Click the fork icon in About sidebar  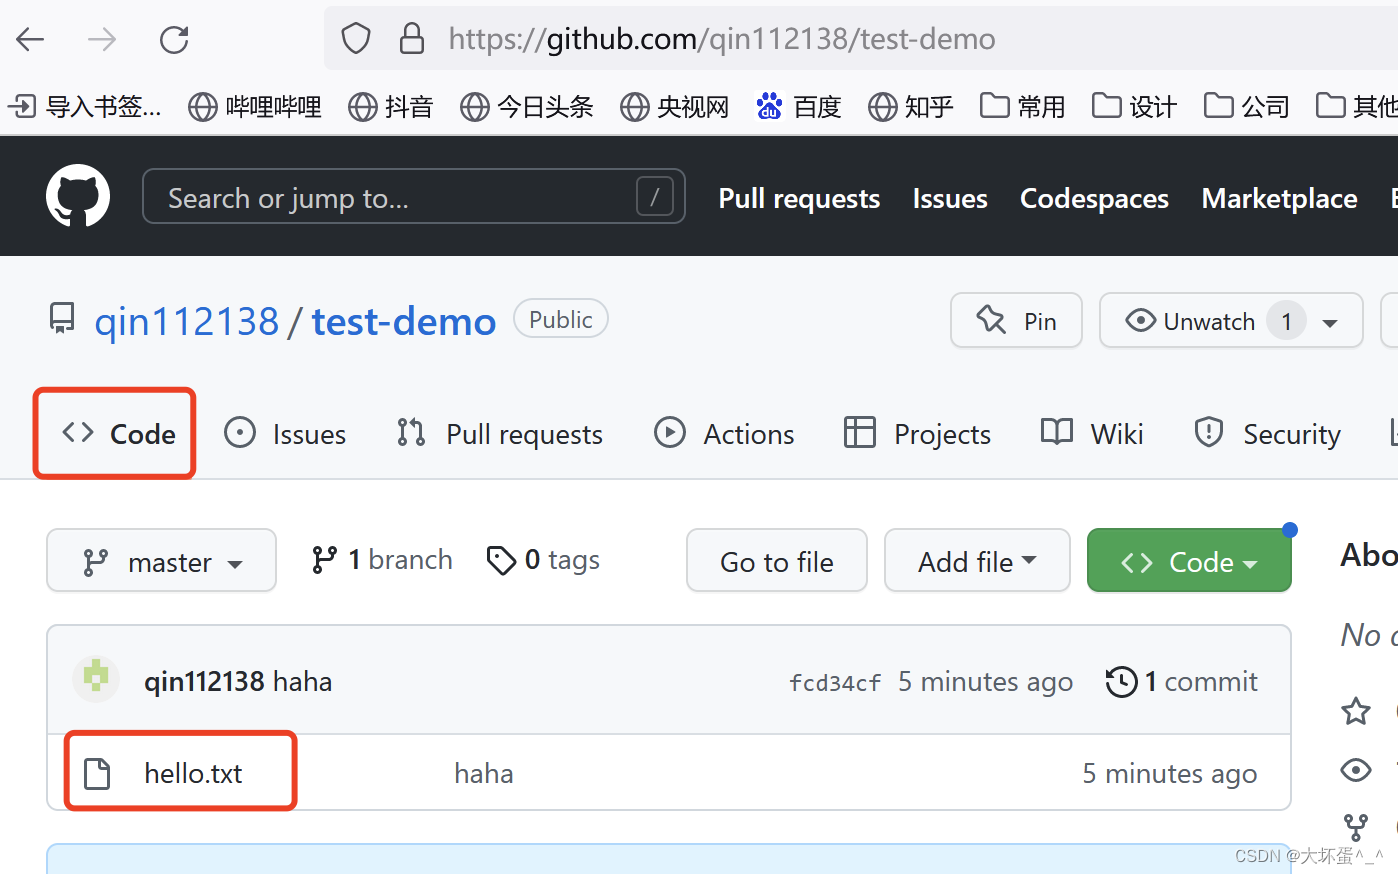pos(1356,827)
